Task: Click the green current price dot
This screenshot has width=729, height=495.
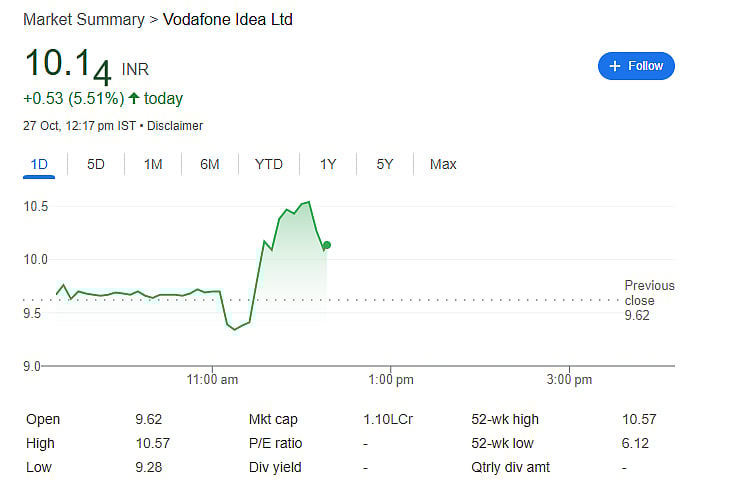Action: click(x=327, y=245)
